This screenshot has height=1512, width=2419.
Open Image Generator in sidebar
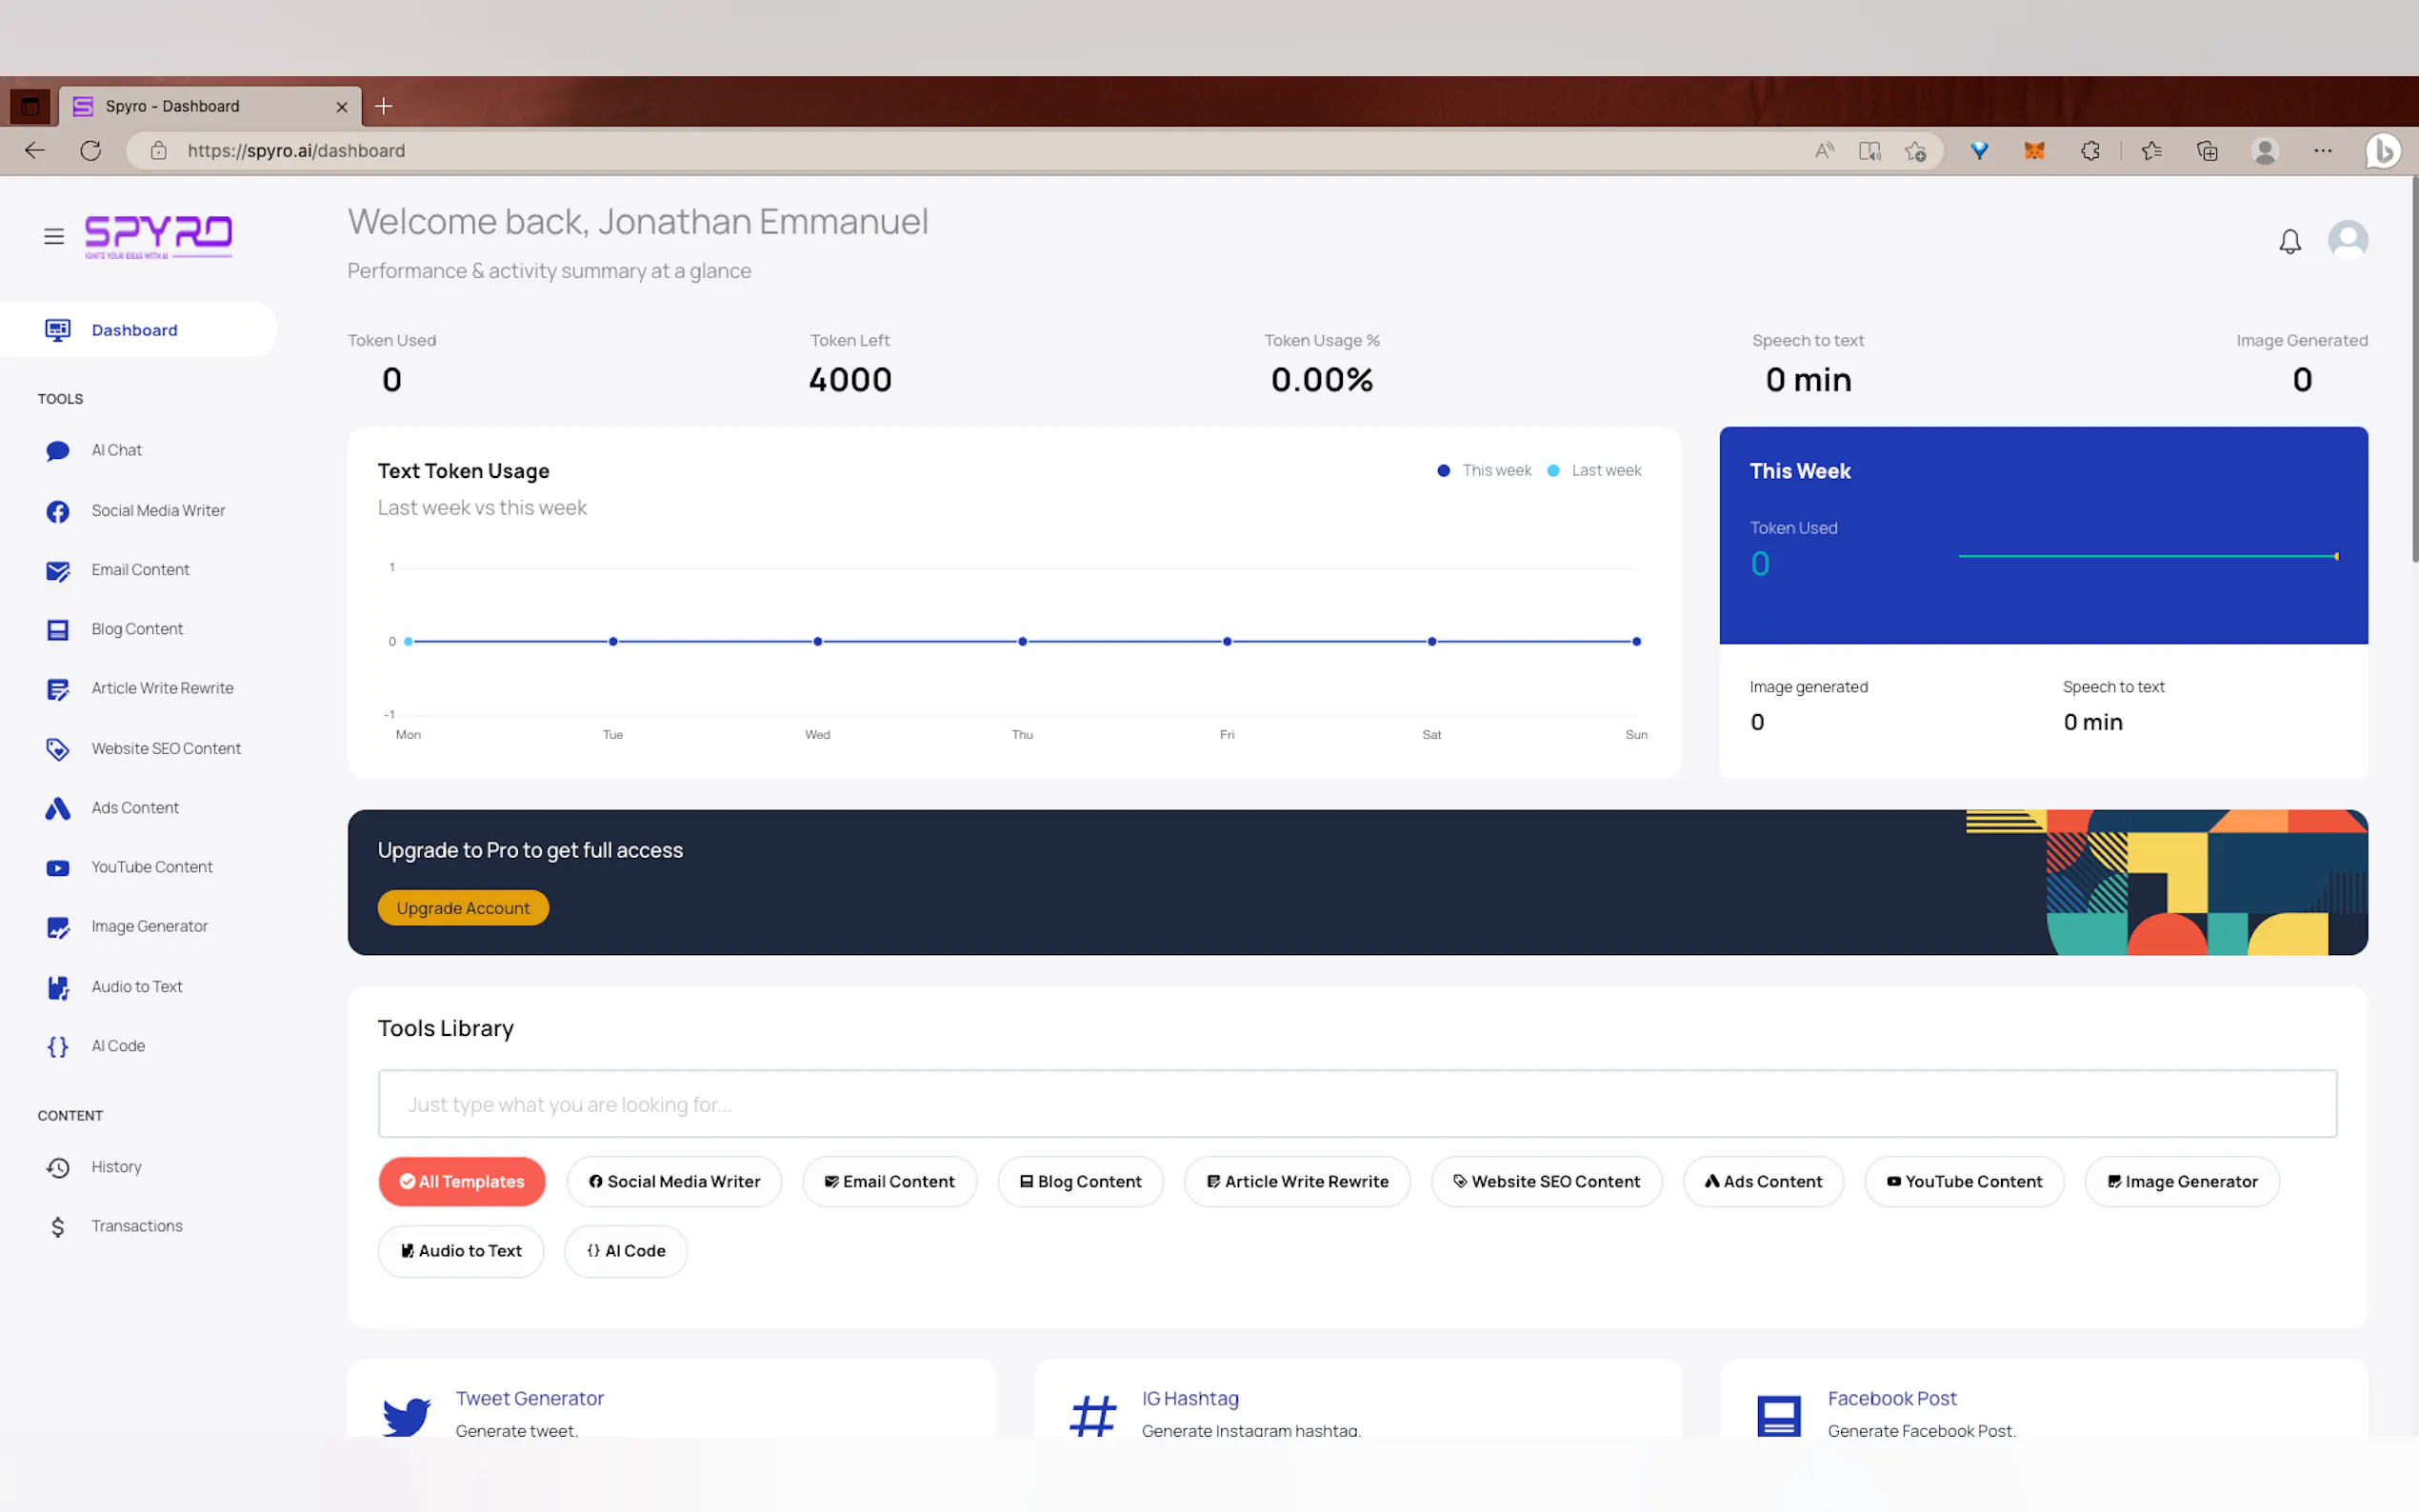149,926
